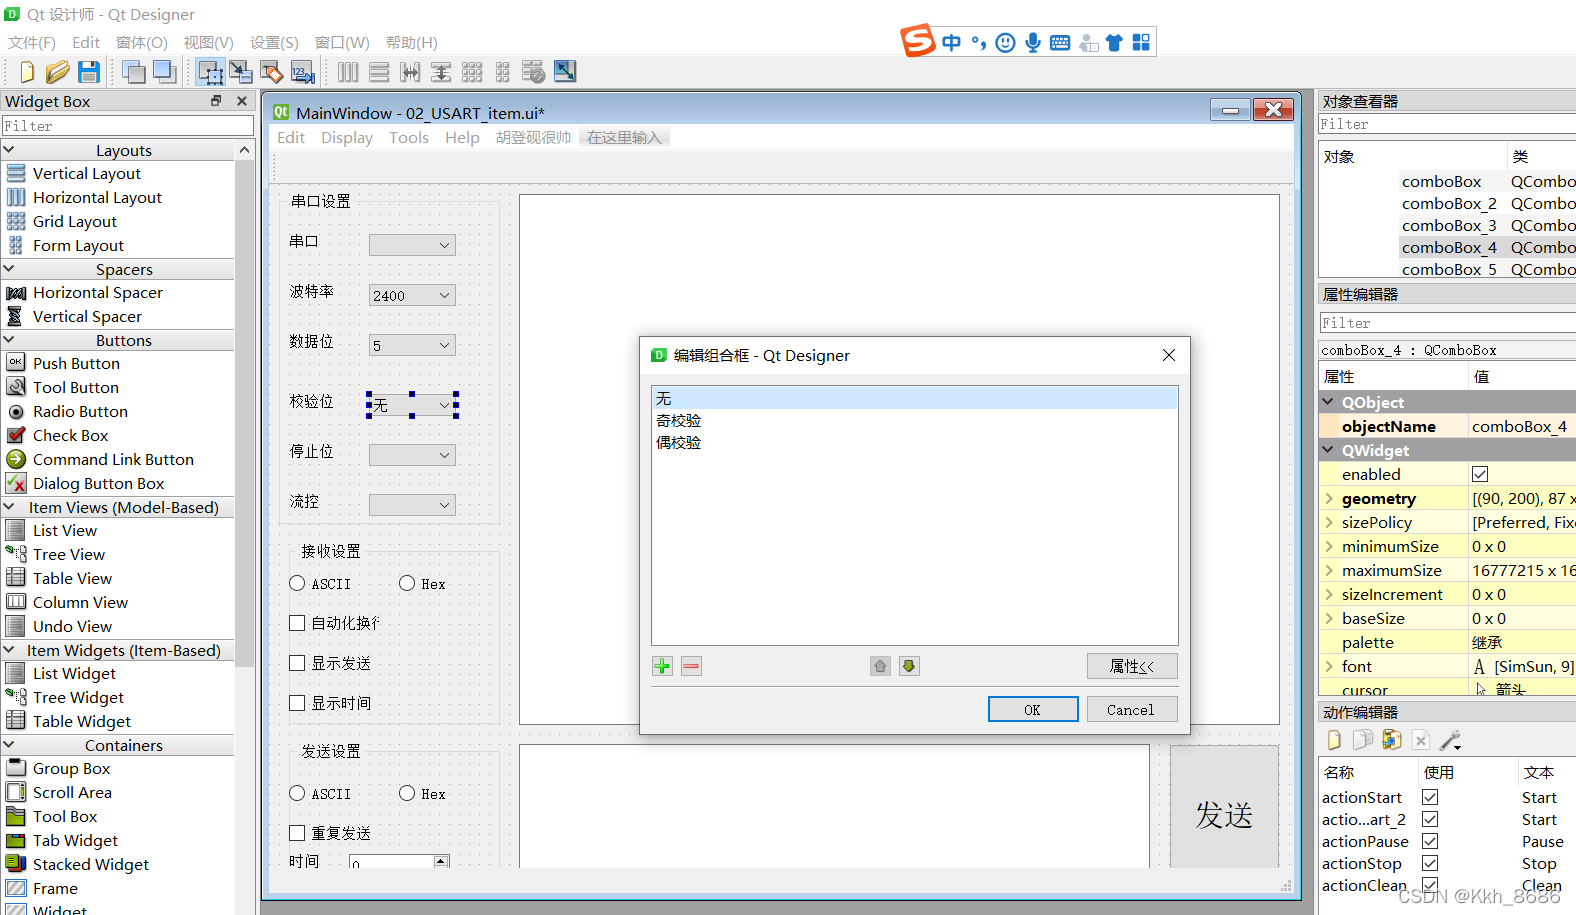Click the Send to Back toolbar icon
1576x915 pixels.
click(x=164, y=72)
